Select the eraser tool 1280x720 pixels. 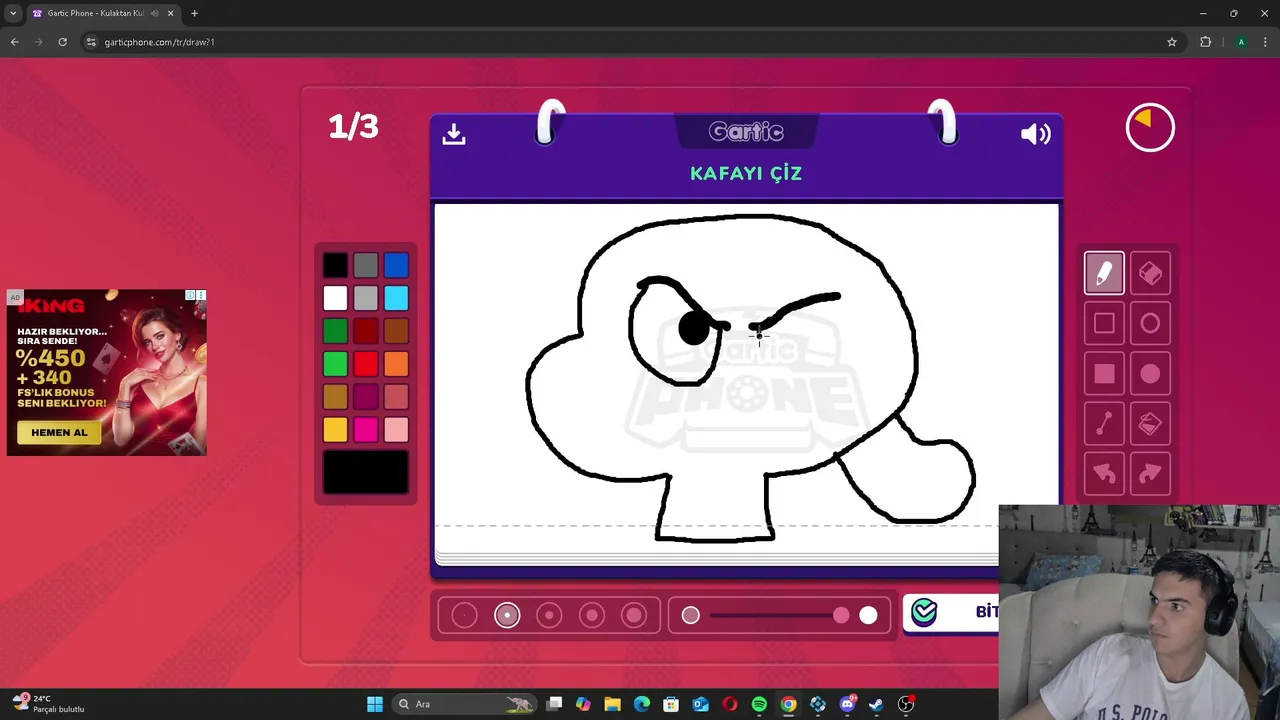(x=1150, y=273)
